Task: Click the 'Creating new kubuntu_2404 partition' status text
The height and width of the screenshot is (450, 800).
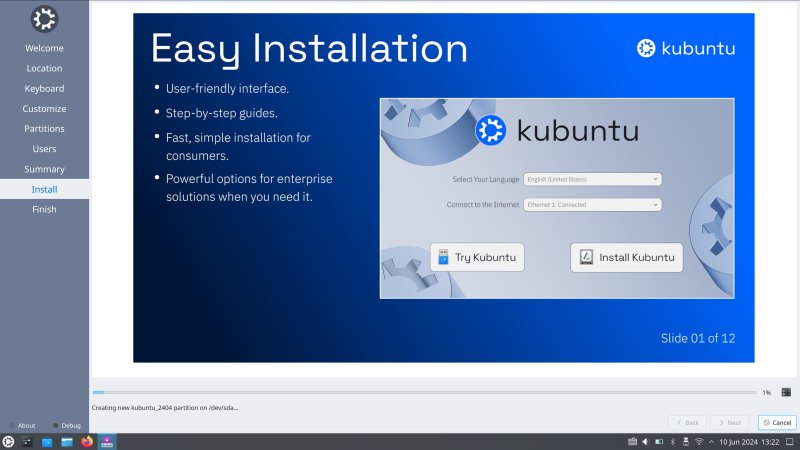Action: pos(165,408)
